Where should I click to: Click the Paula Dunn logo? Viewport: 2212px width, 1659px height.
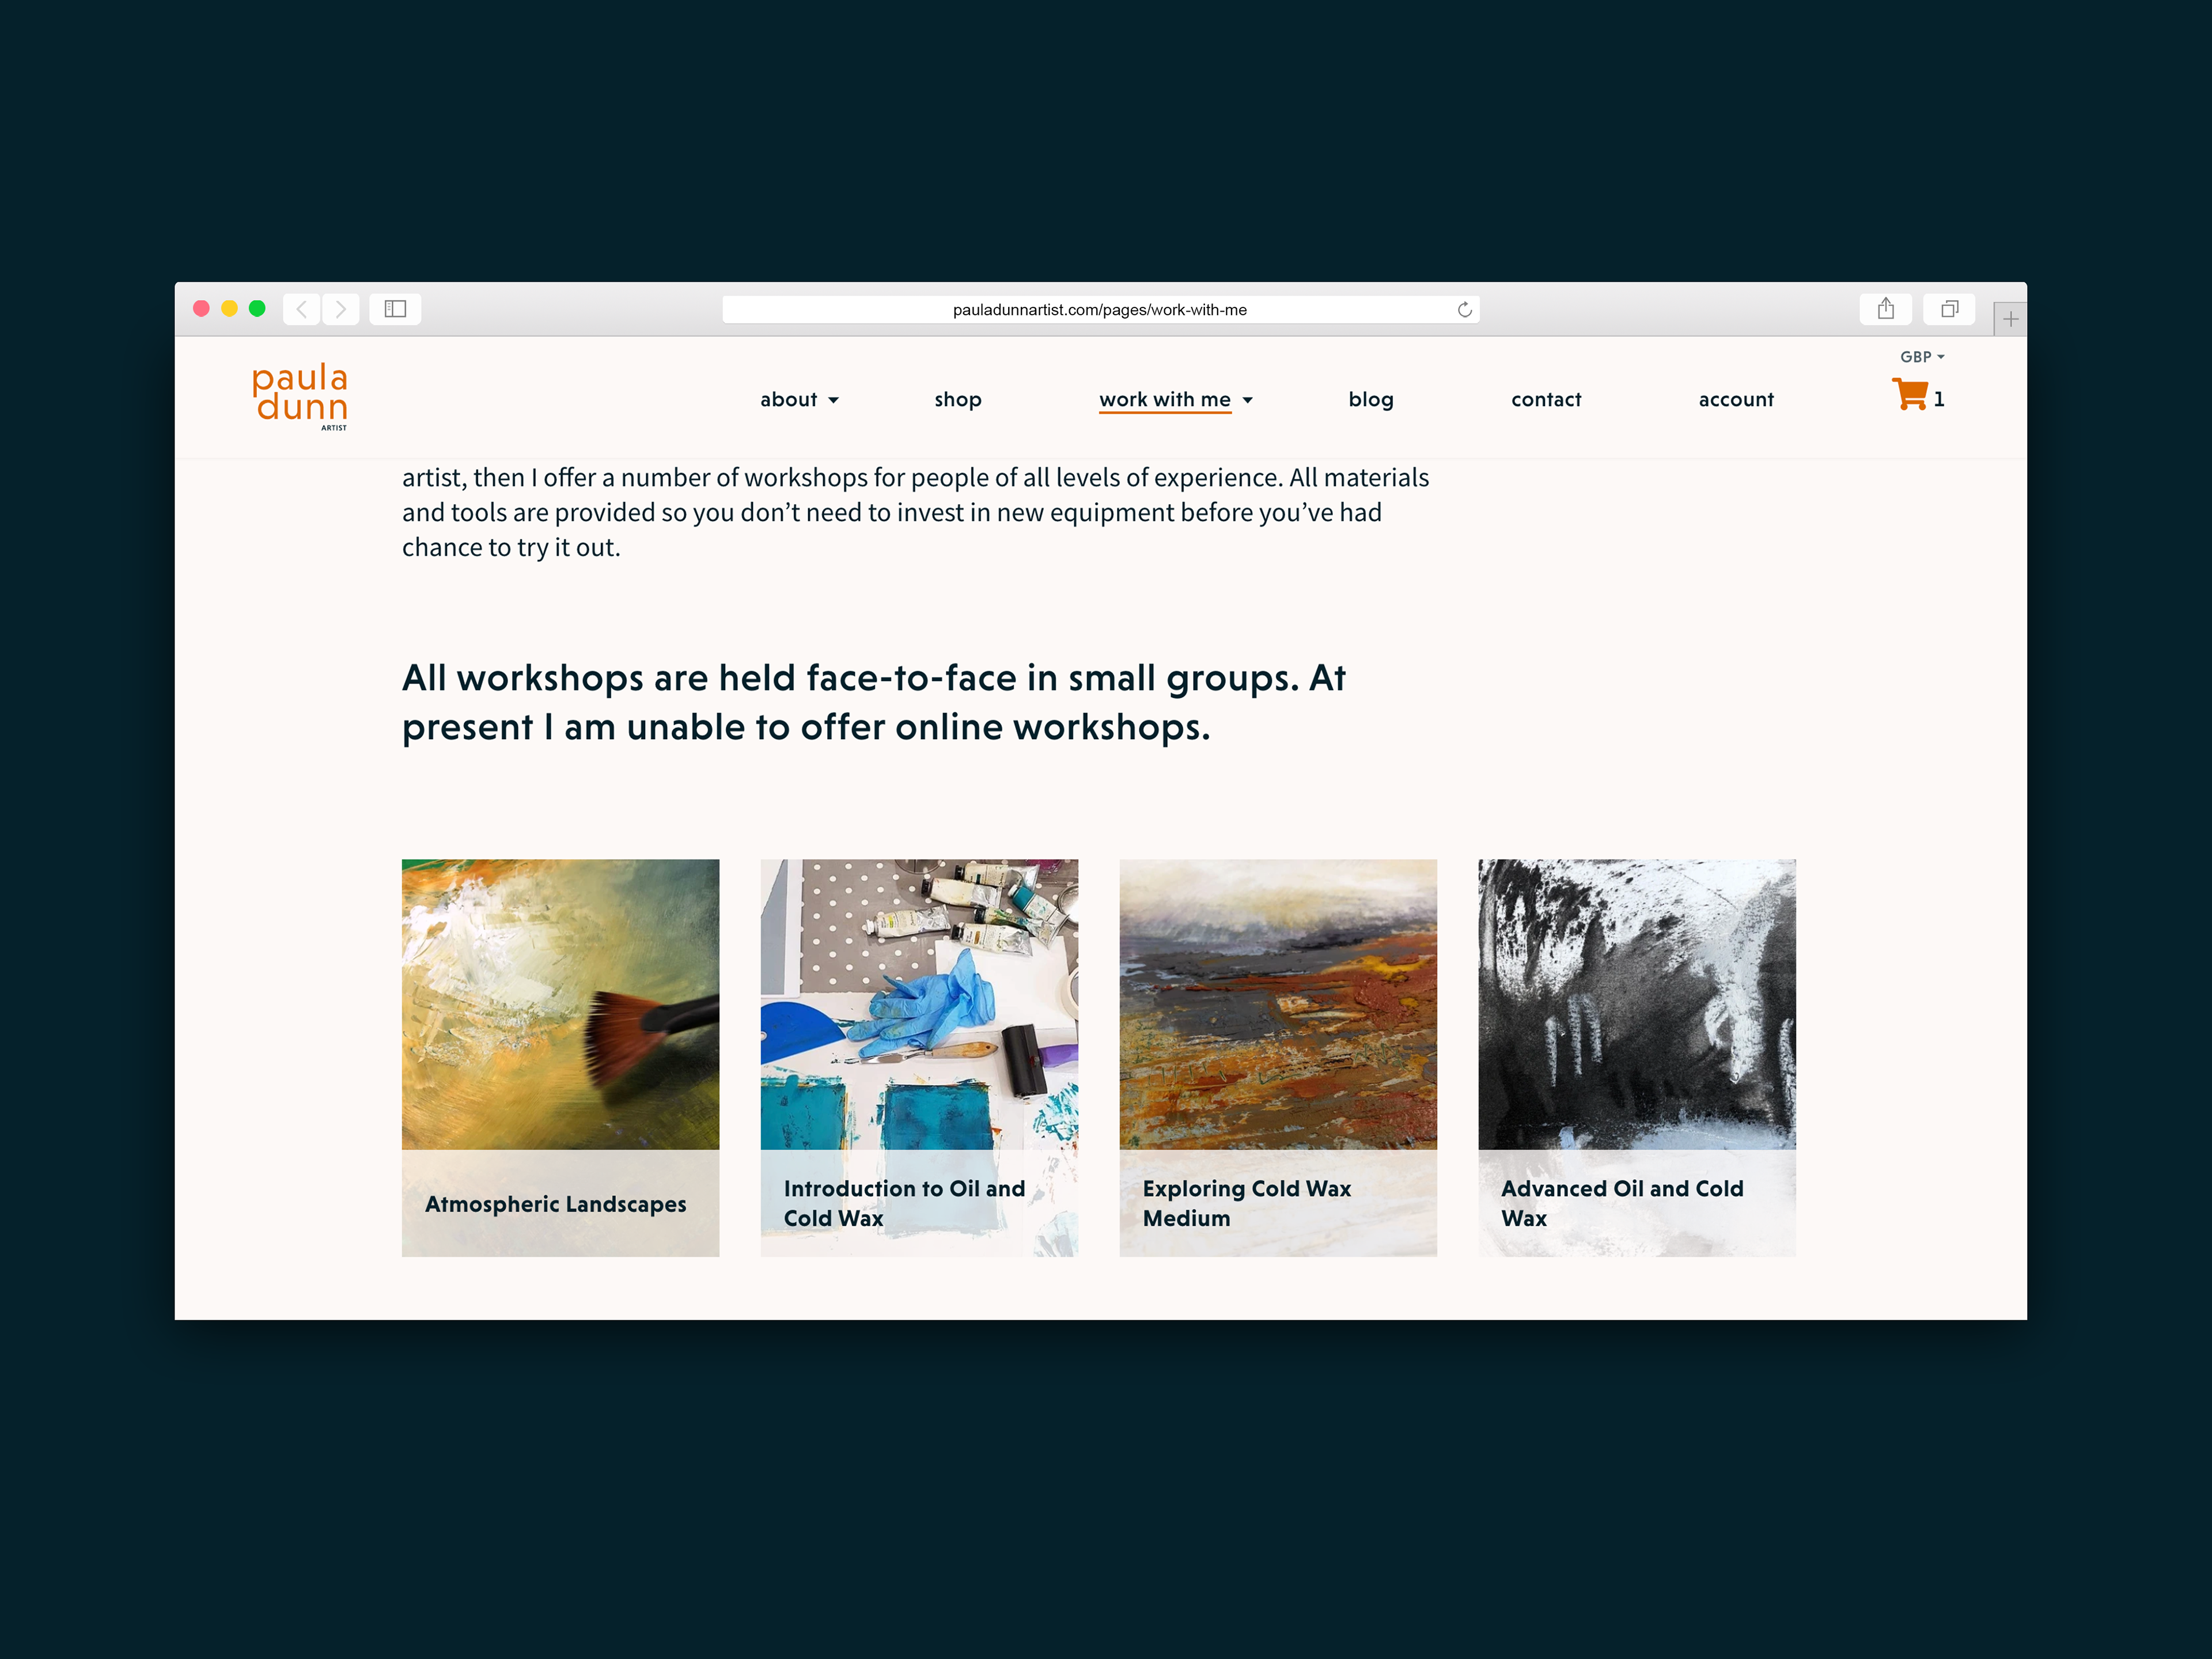300,397
